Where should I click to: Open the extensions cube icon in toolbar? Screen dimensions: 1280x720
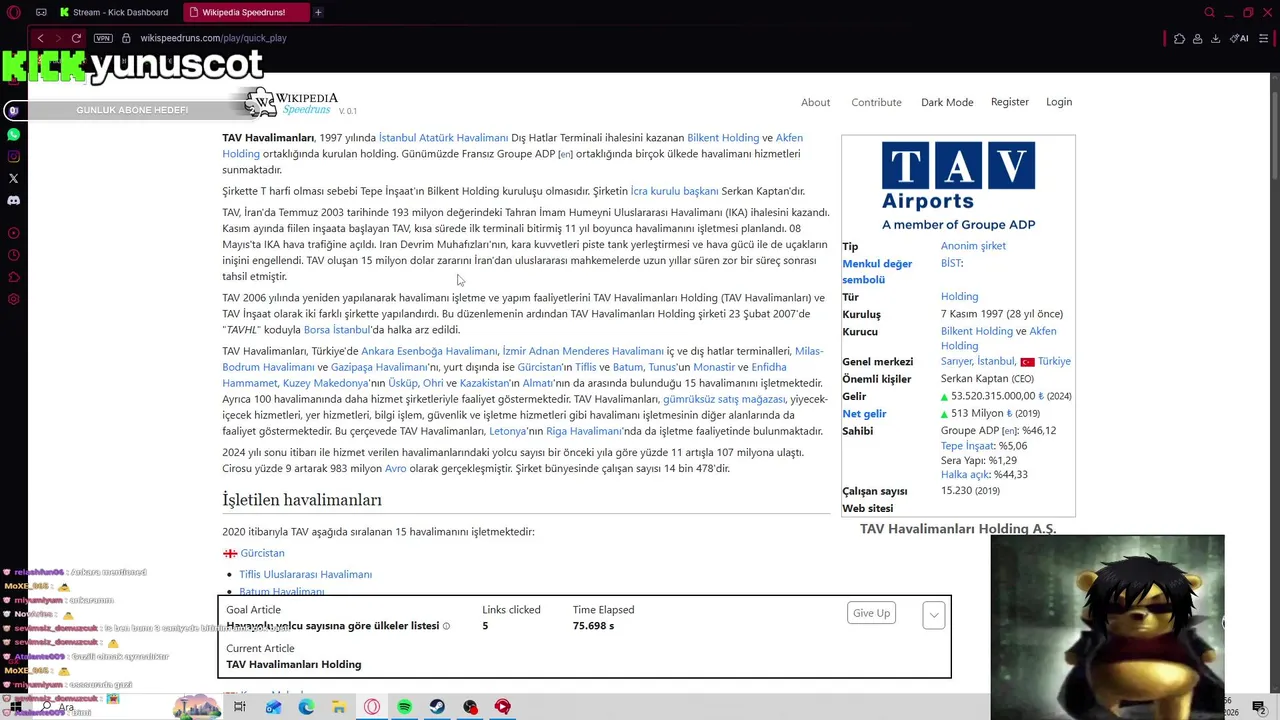1179,38
